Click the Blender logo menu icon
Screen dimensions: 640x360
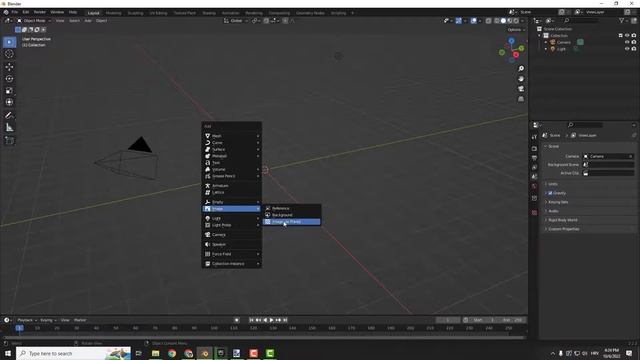[6, 12]
